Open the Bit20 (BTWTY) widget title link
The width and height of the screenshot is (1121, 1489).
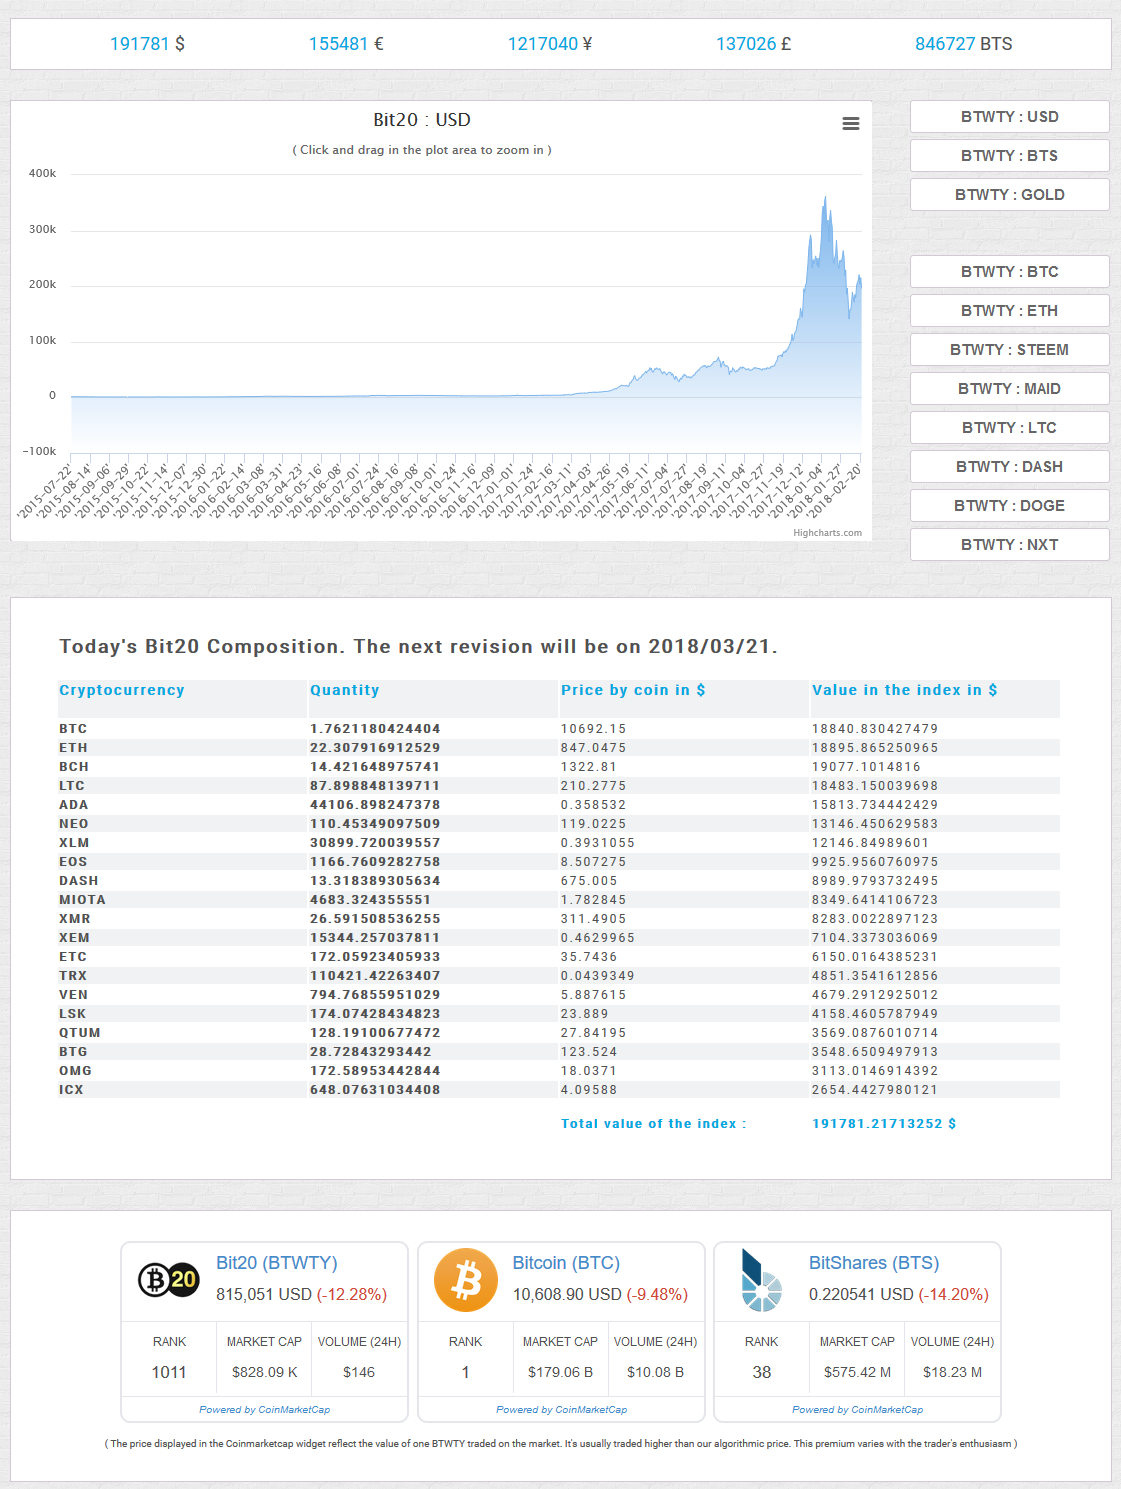point(277,1263)
